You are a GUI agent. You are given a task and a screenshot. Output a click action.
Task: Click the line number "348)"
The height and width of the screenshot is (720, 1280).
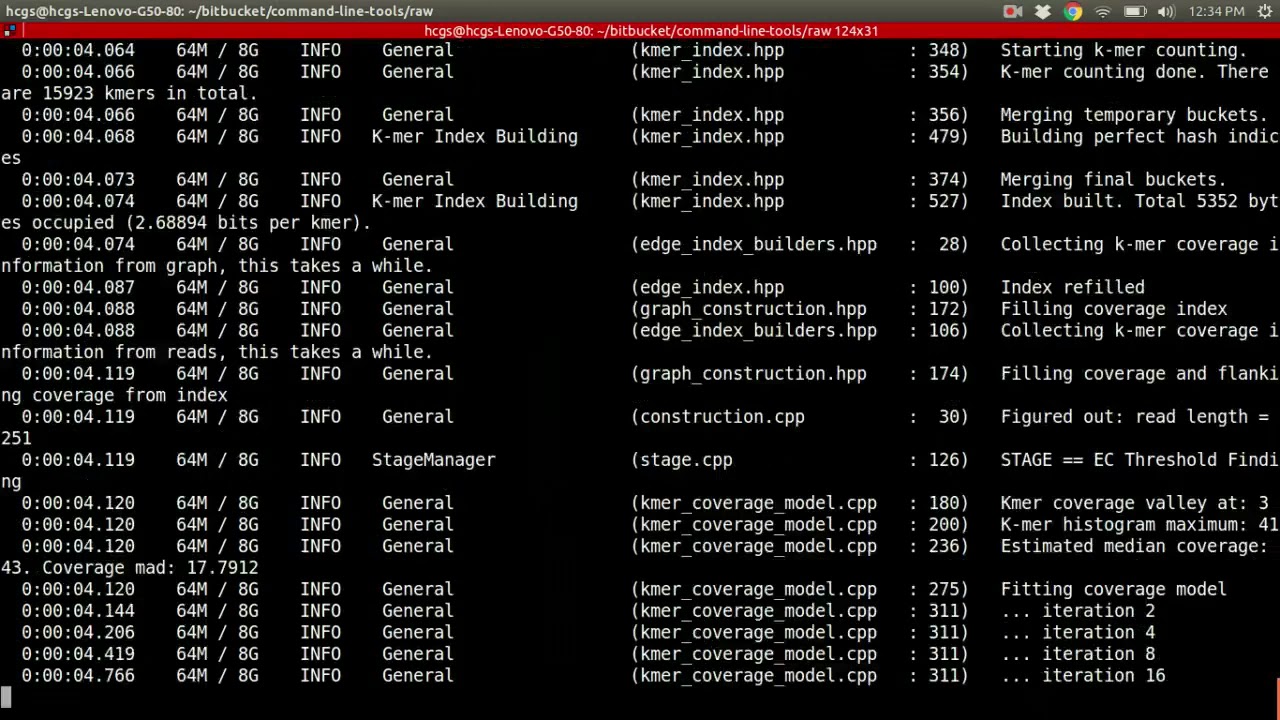pos(948,50)
